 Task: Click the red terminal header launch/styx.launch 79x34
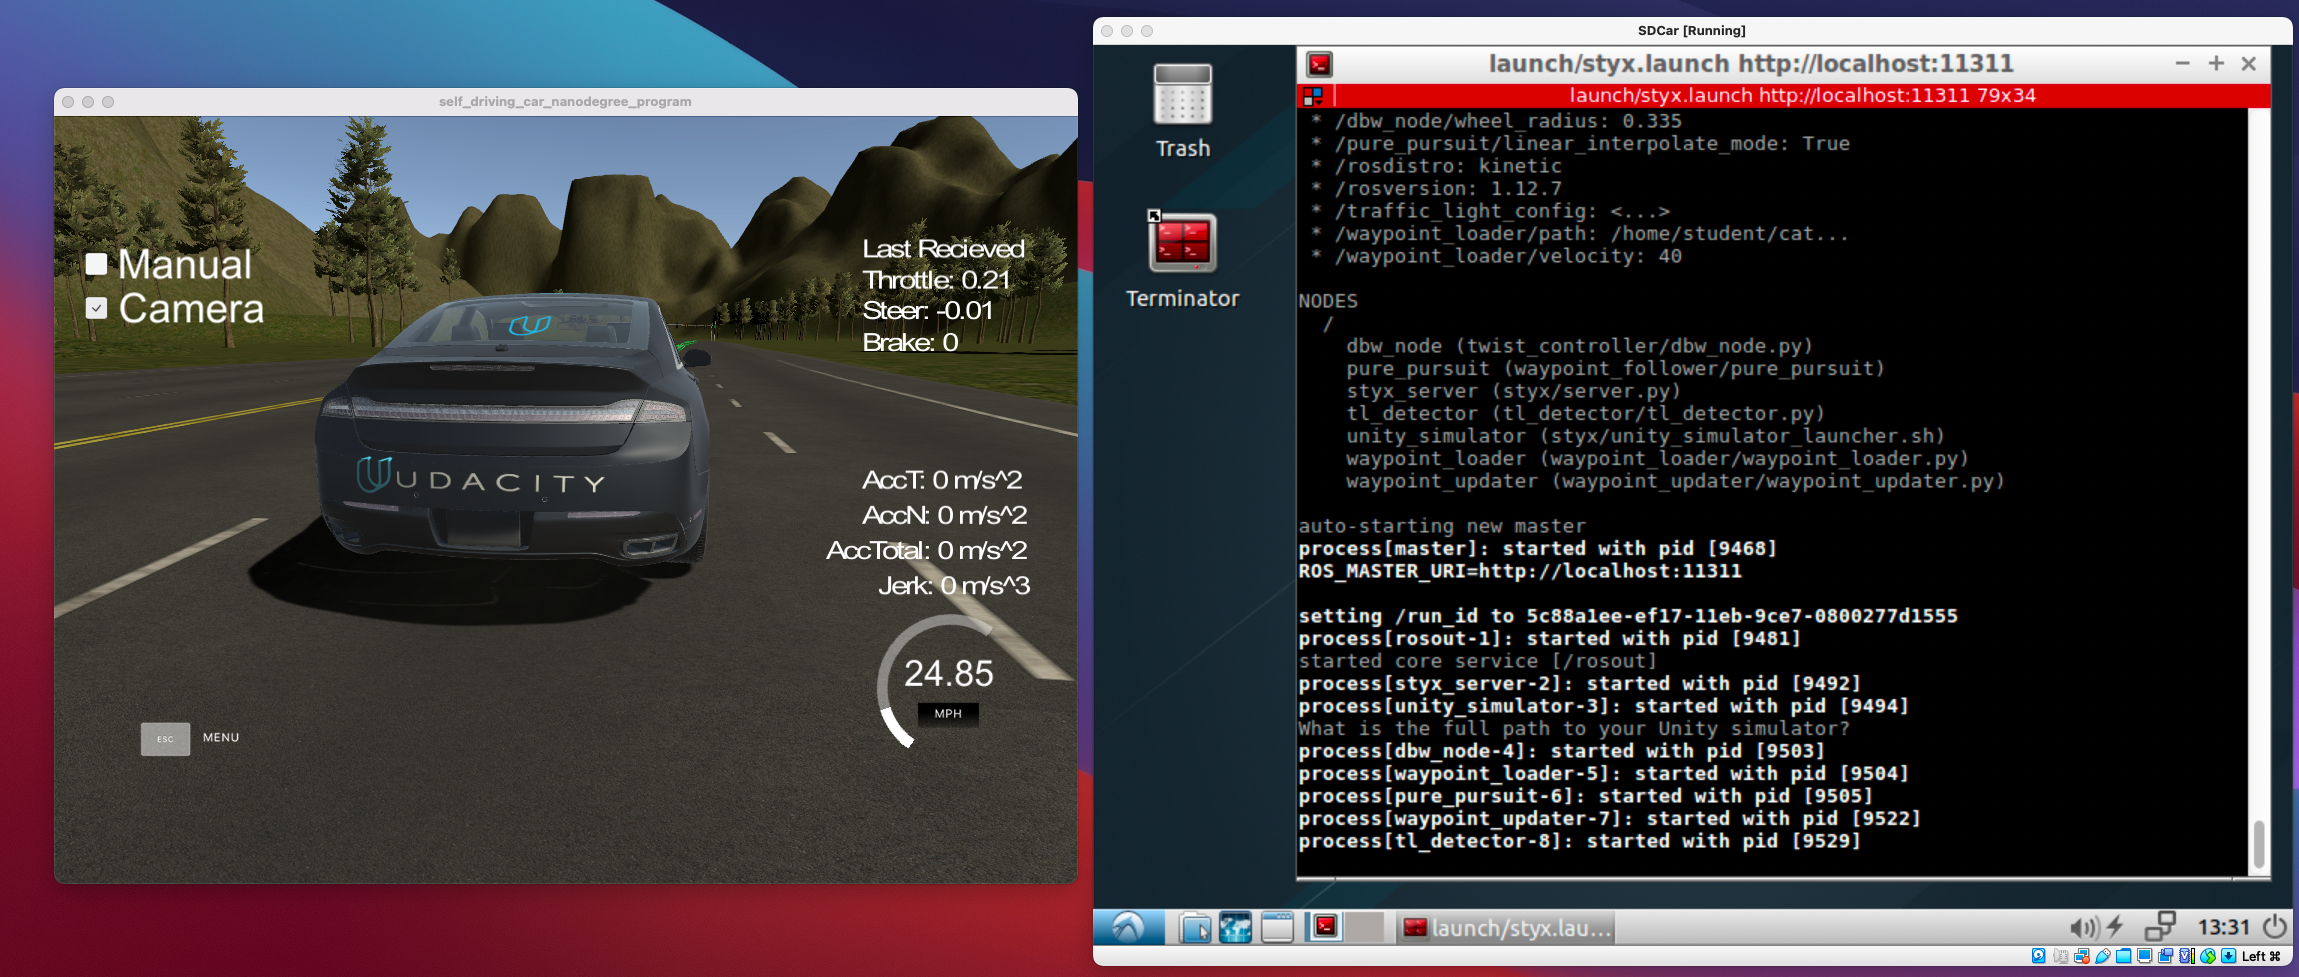click(1802, 96)
